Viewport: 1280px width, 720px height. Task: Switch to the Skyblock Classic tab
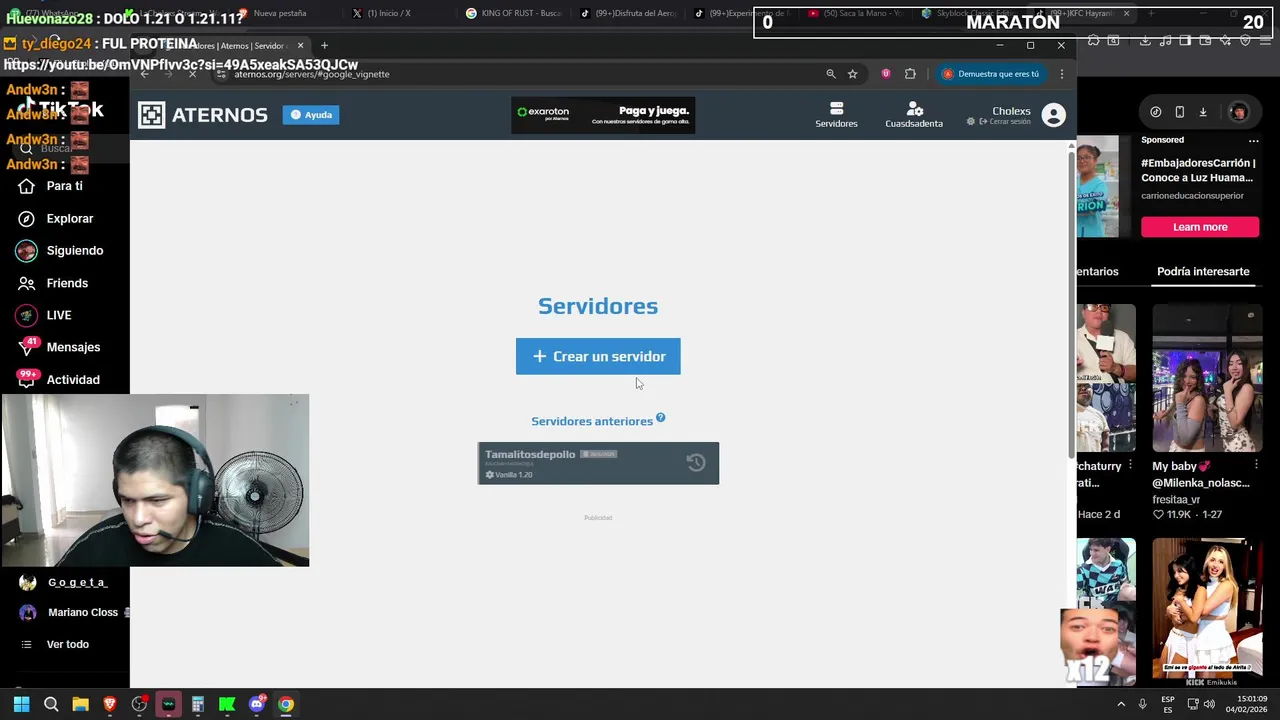pos(970,14)
